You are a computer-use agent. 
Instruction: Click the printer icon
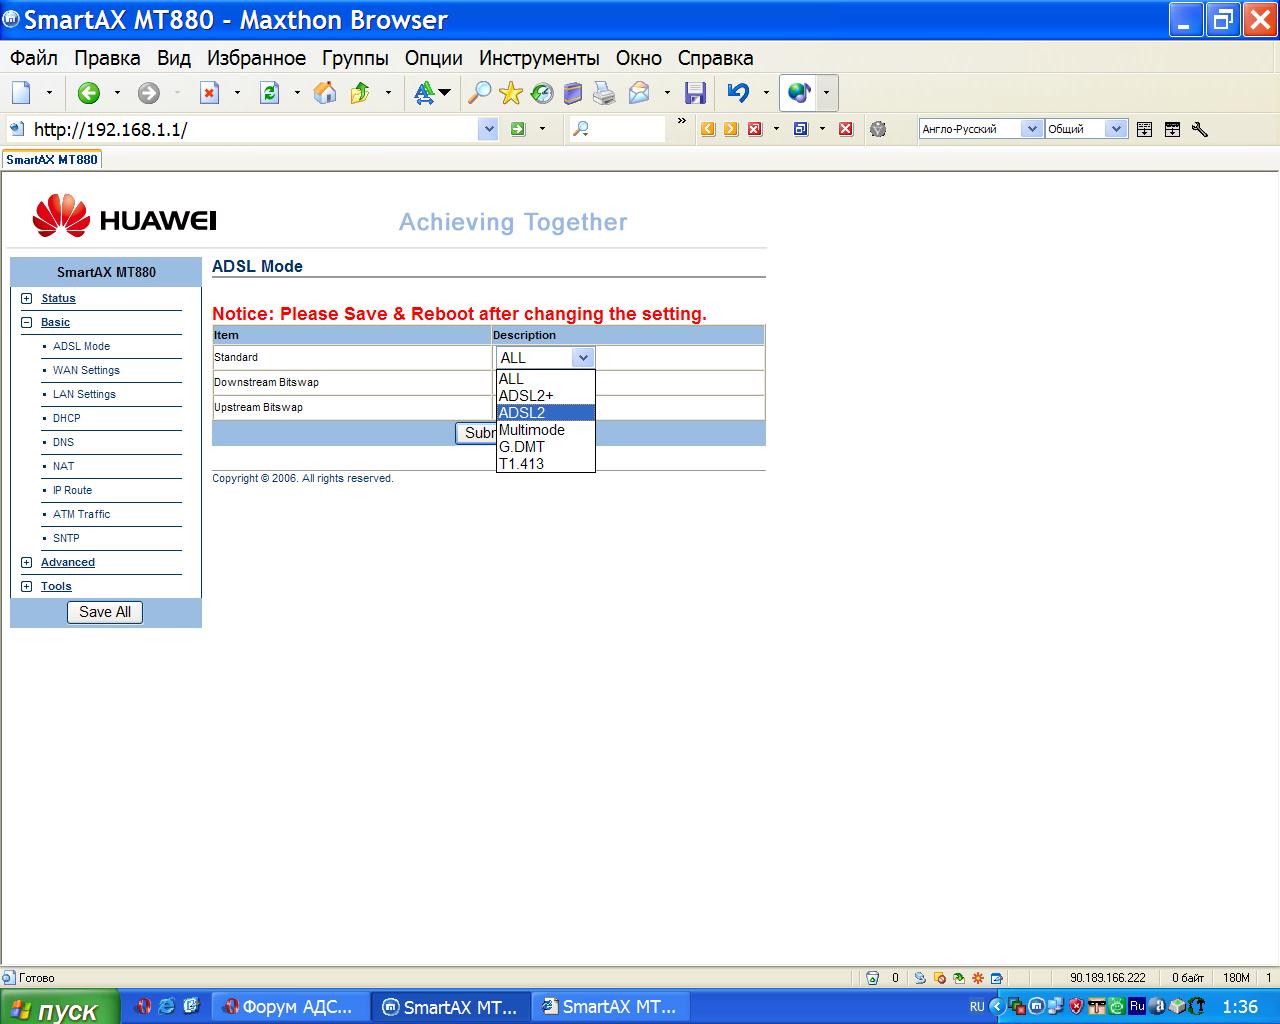[x=604, y=93]
